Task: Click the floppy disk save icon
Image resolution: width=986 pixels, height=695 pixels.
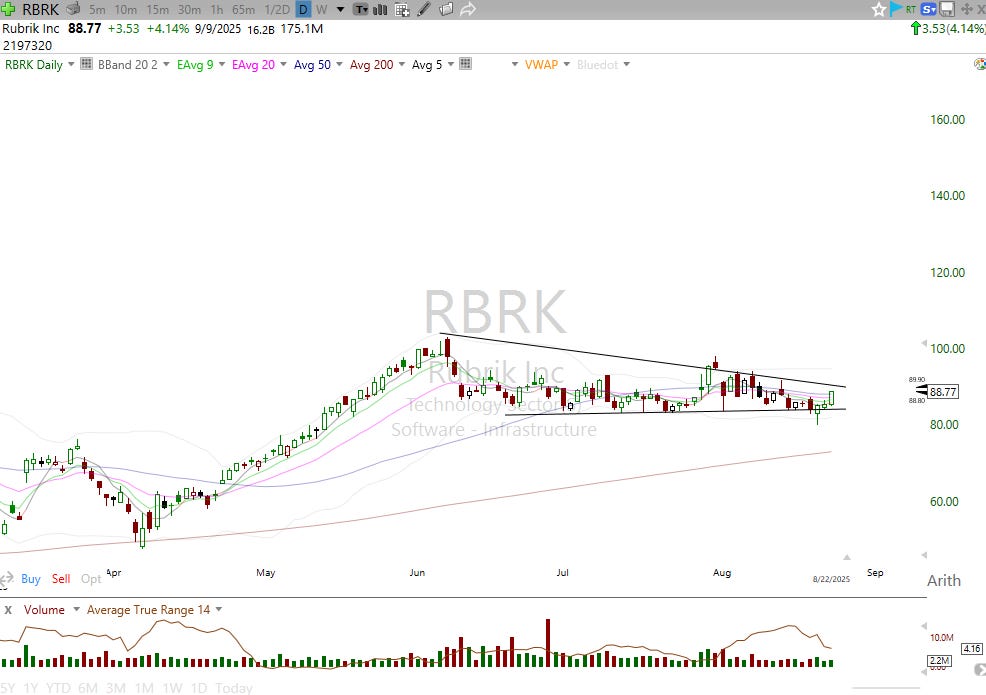Action: tap(947, 9)
